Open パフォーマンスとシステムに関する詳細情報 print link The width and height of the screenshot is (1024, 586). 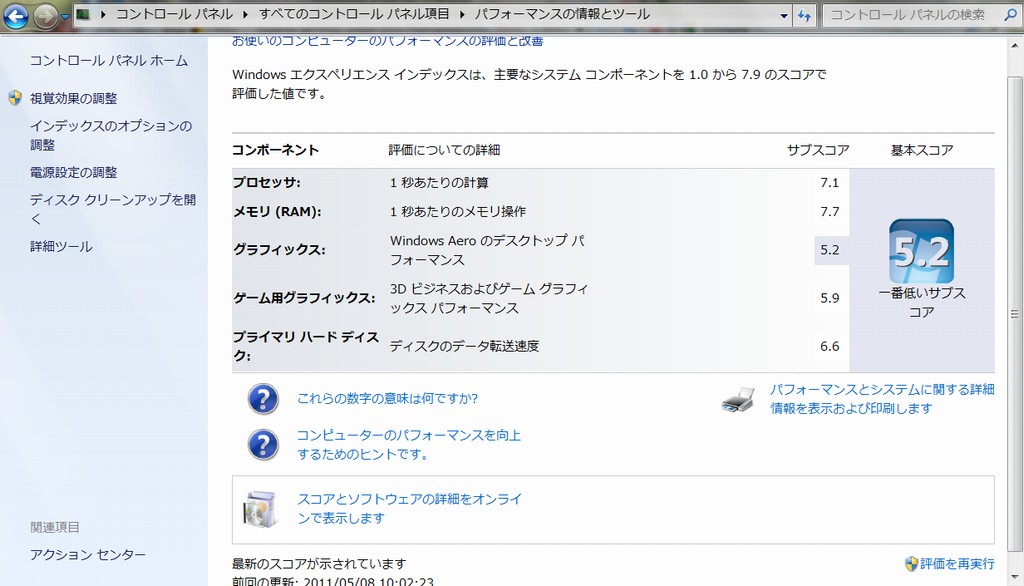pos(882,399)
